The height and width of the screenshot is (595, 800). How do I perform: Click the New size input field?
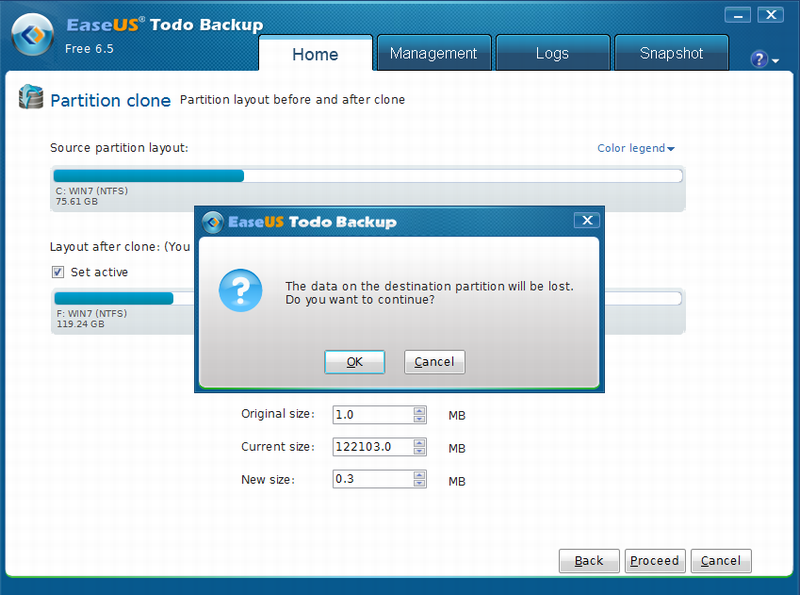(373, 479)
